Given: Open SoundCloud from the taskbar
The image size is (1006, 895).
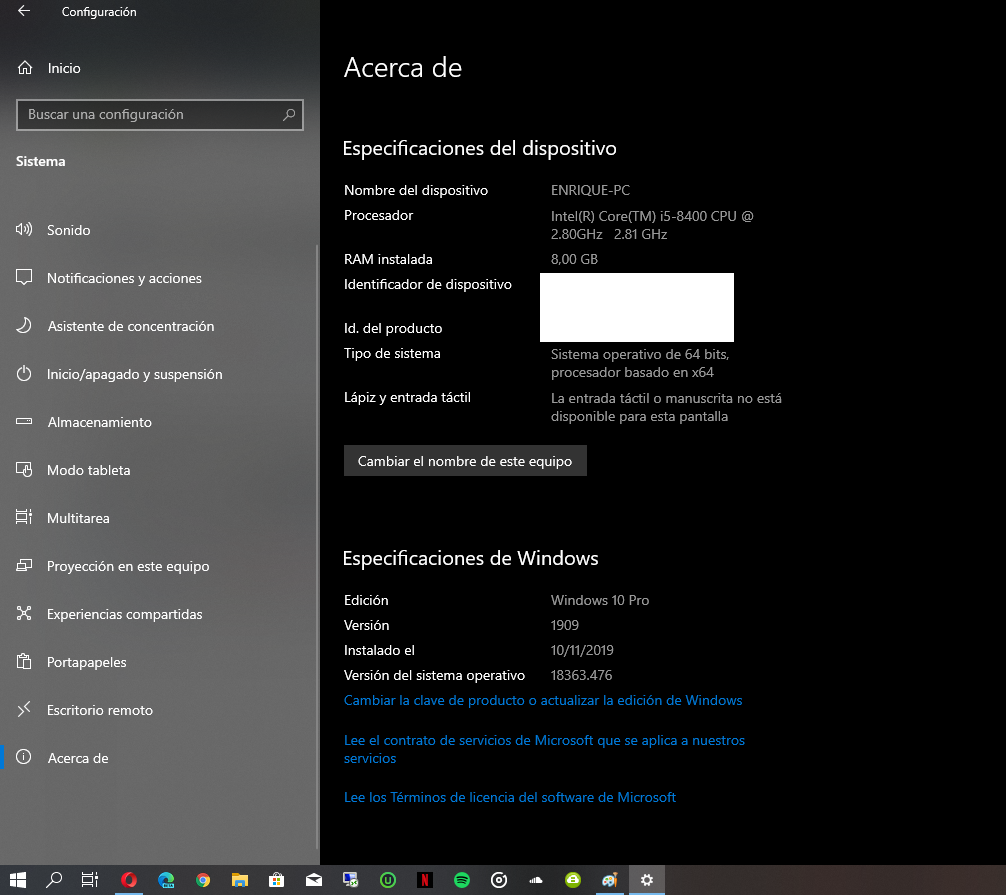Looking at the screenshot, I should (536, 880).
